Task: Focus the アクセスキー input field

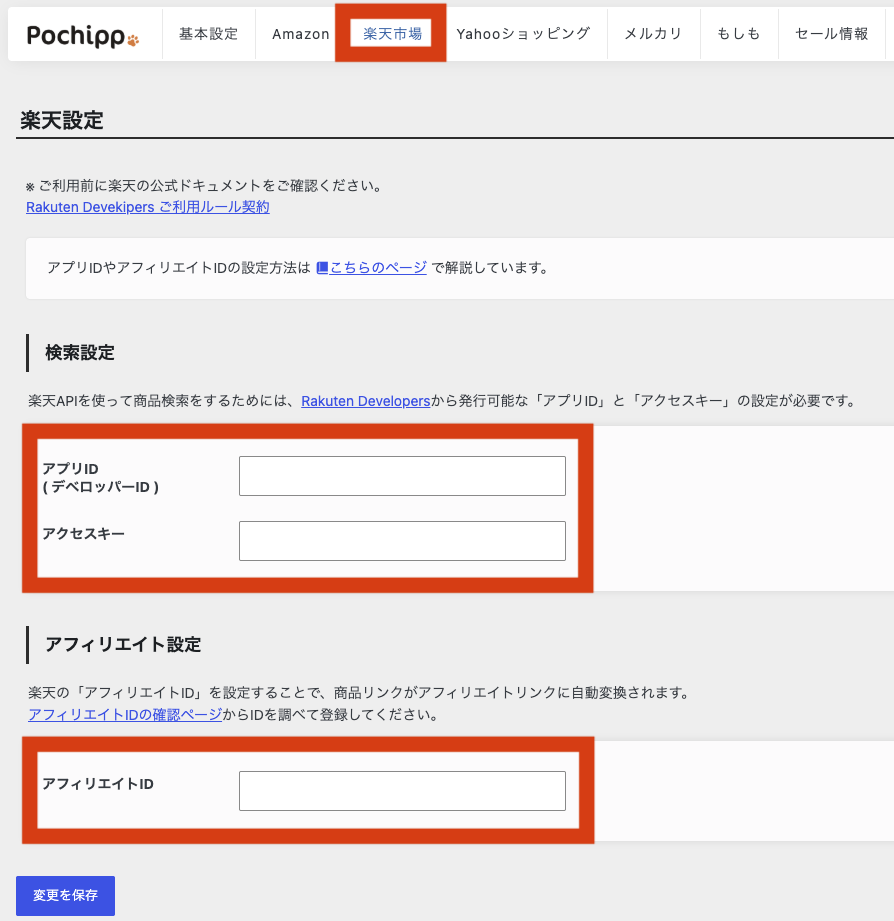Action: [x=402, y=540]
